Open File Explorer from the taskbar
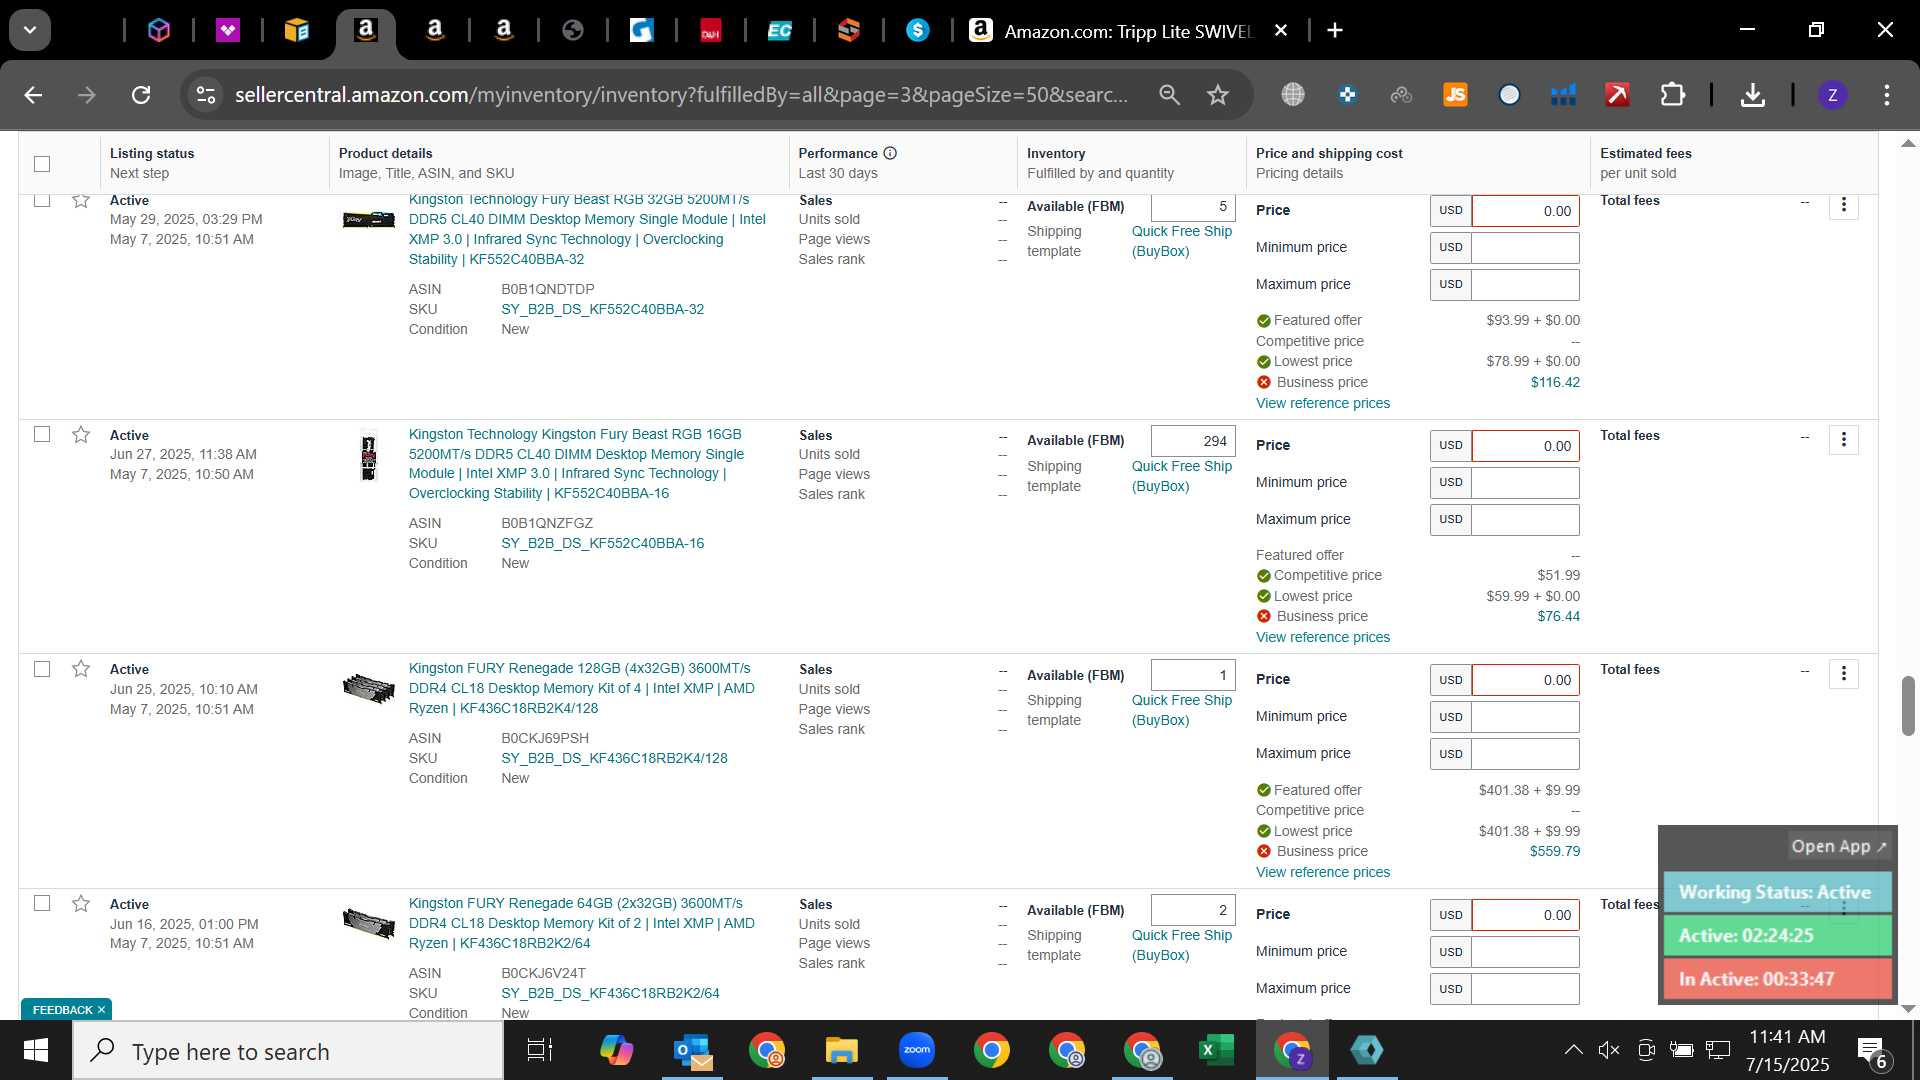This screenshot has height=1080, width=1920. pyautogui.click(x=841, y=1050)
